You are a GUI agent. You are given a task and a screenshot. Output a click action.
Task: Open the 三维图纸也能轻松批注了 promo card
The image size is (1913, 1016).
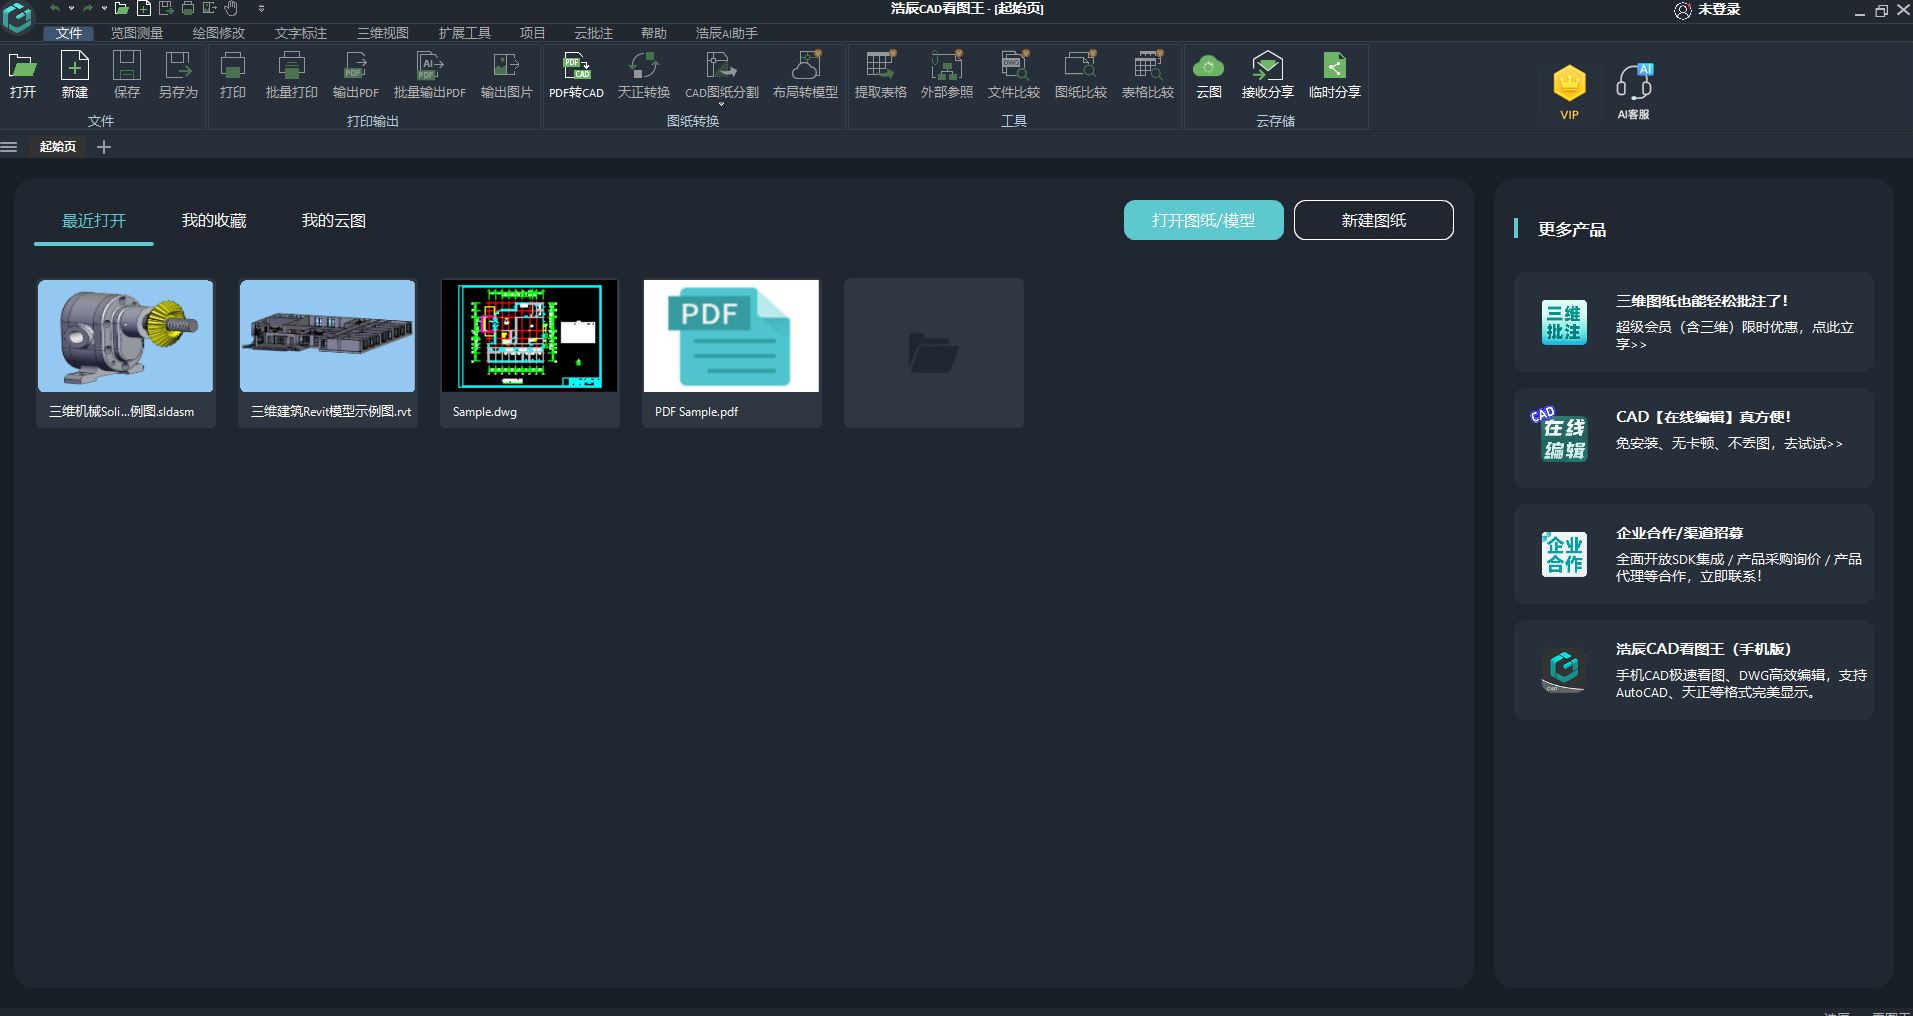[x=1694, y=322]
